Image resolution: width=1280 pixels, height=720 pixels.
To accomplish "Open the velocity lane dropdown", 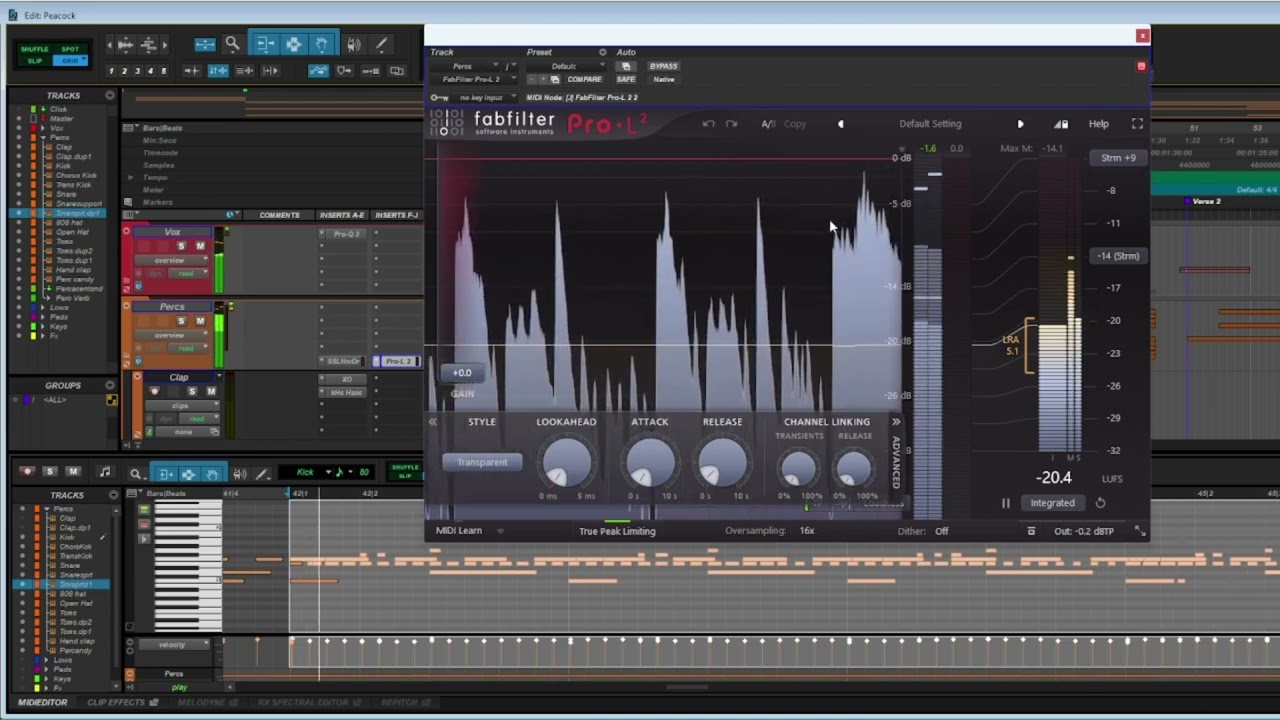I will pyautogui.click(x=173, y=645).
